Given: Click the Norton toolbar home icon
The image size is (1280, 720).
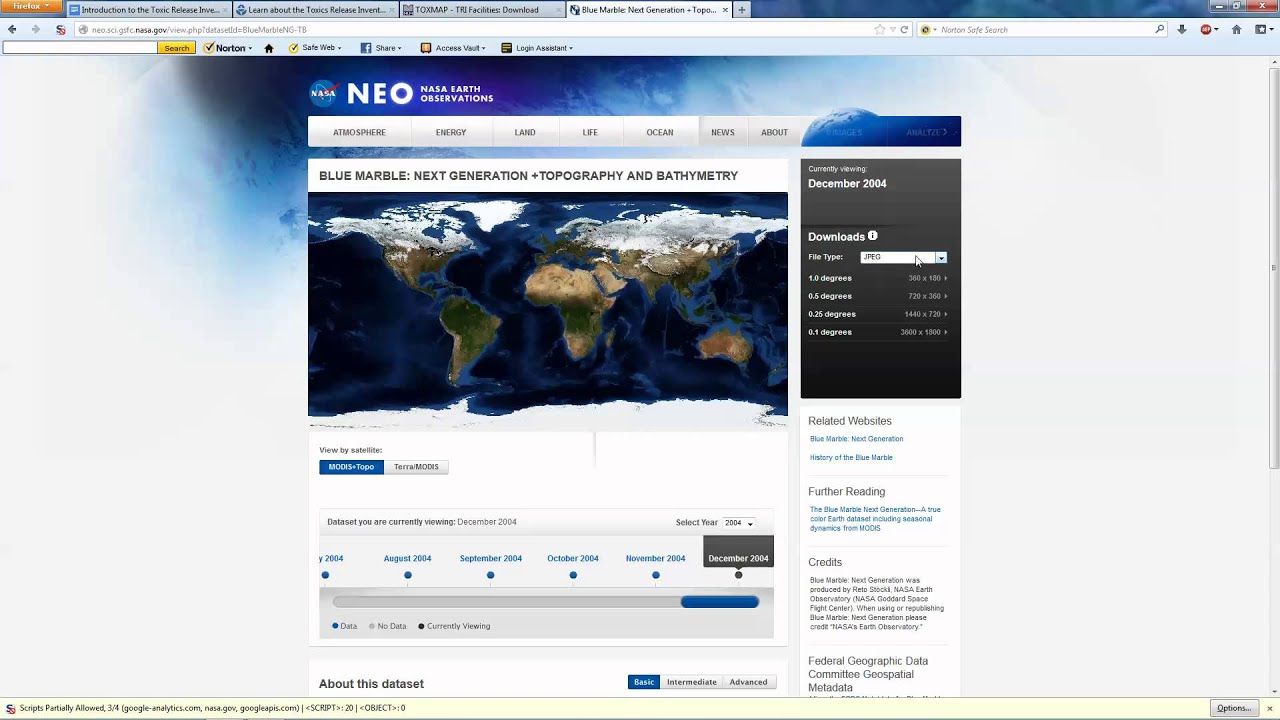Looking at the screenshot, I should click(268, 48).
